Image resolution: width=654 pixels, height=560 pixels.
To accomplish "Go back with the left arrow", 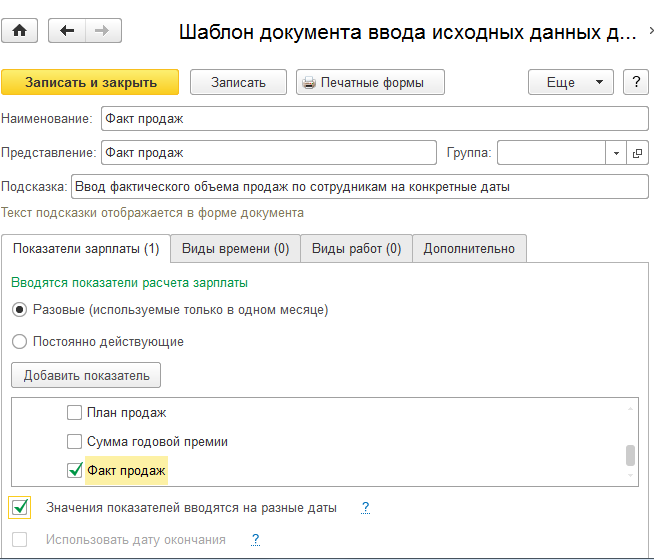I will [67, 31].
